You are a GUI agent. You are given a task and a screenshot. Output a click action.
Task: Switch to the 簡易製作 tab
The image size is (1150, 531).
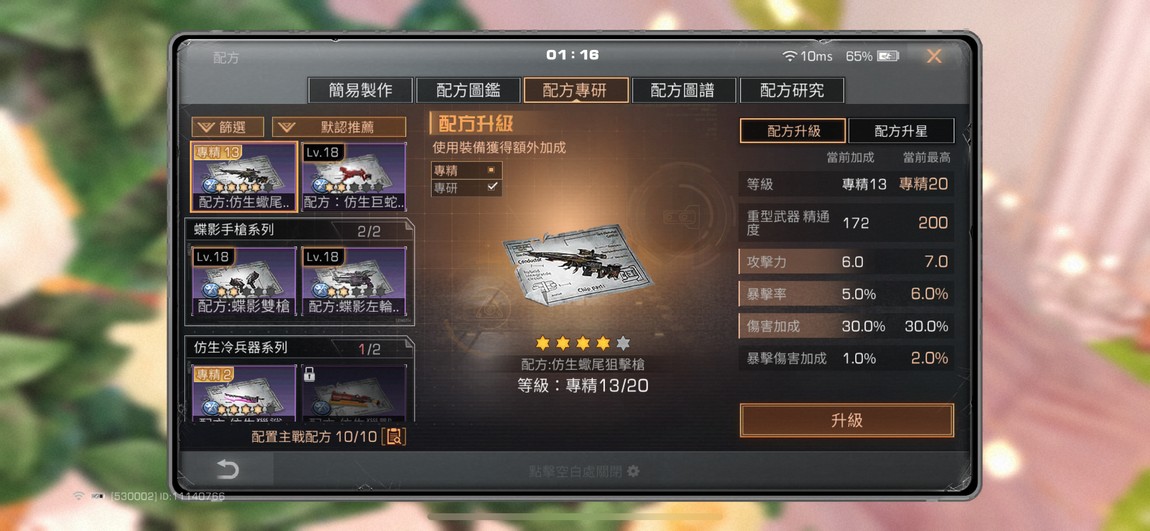(x=360, y=91)
